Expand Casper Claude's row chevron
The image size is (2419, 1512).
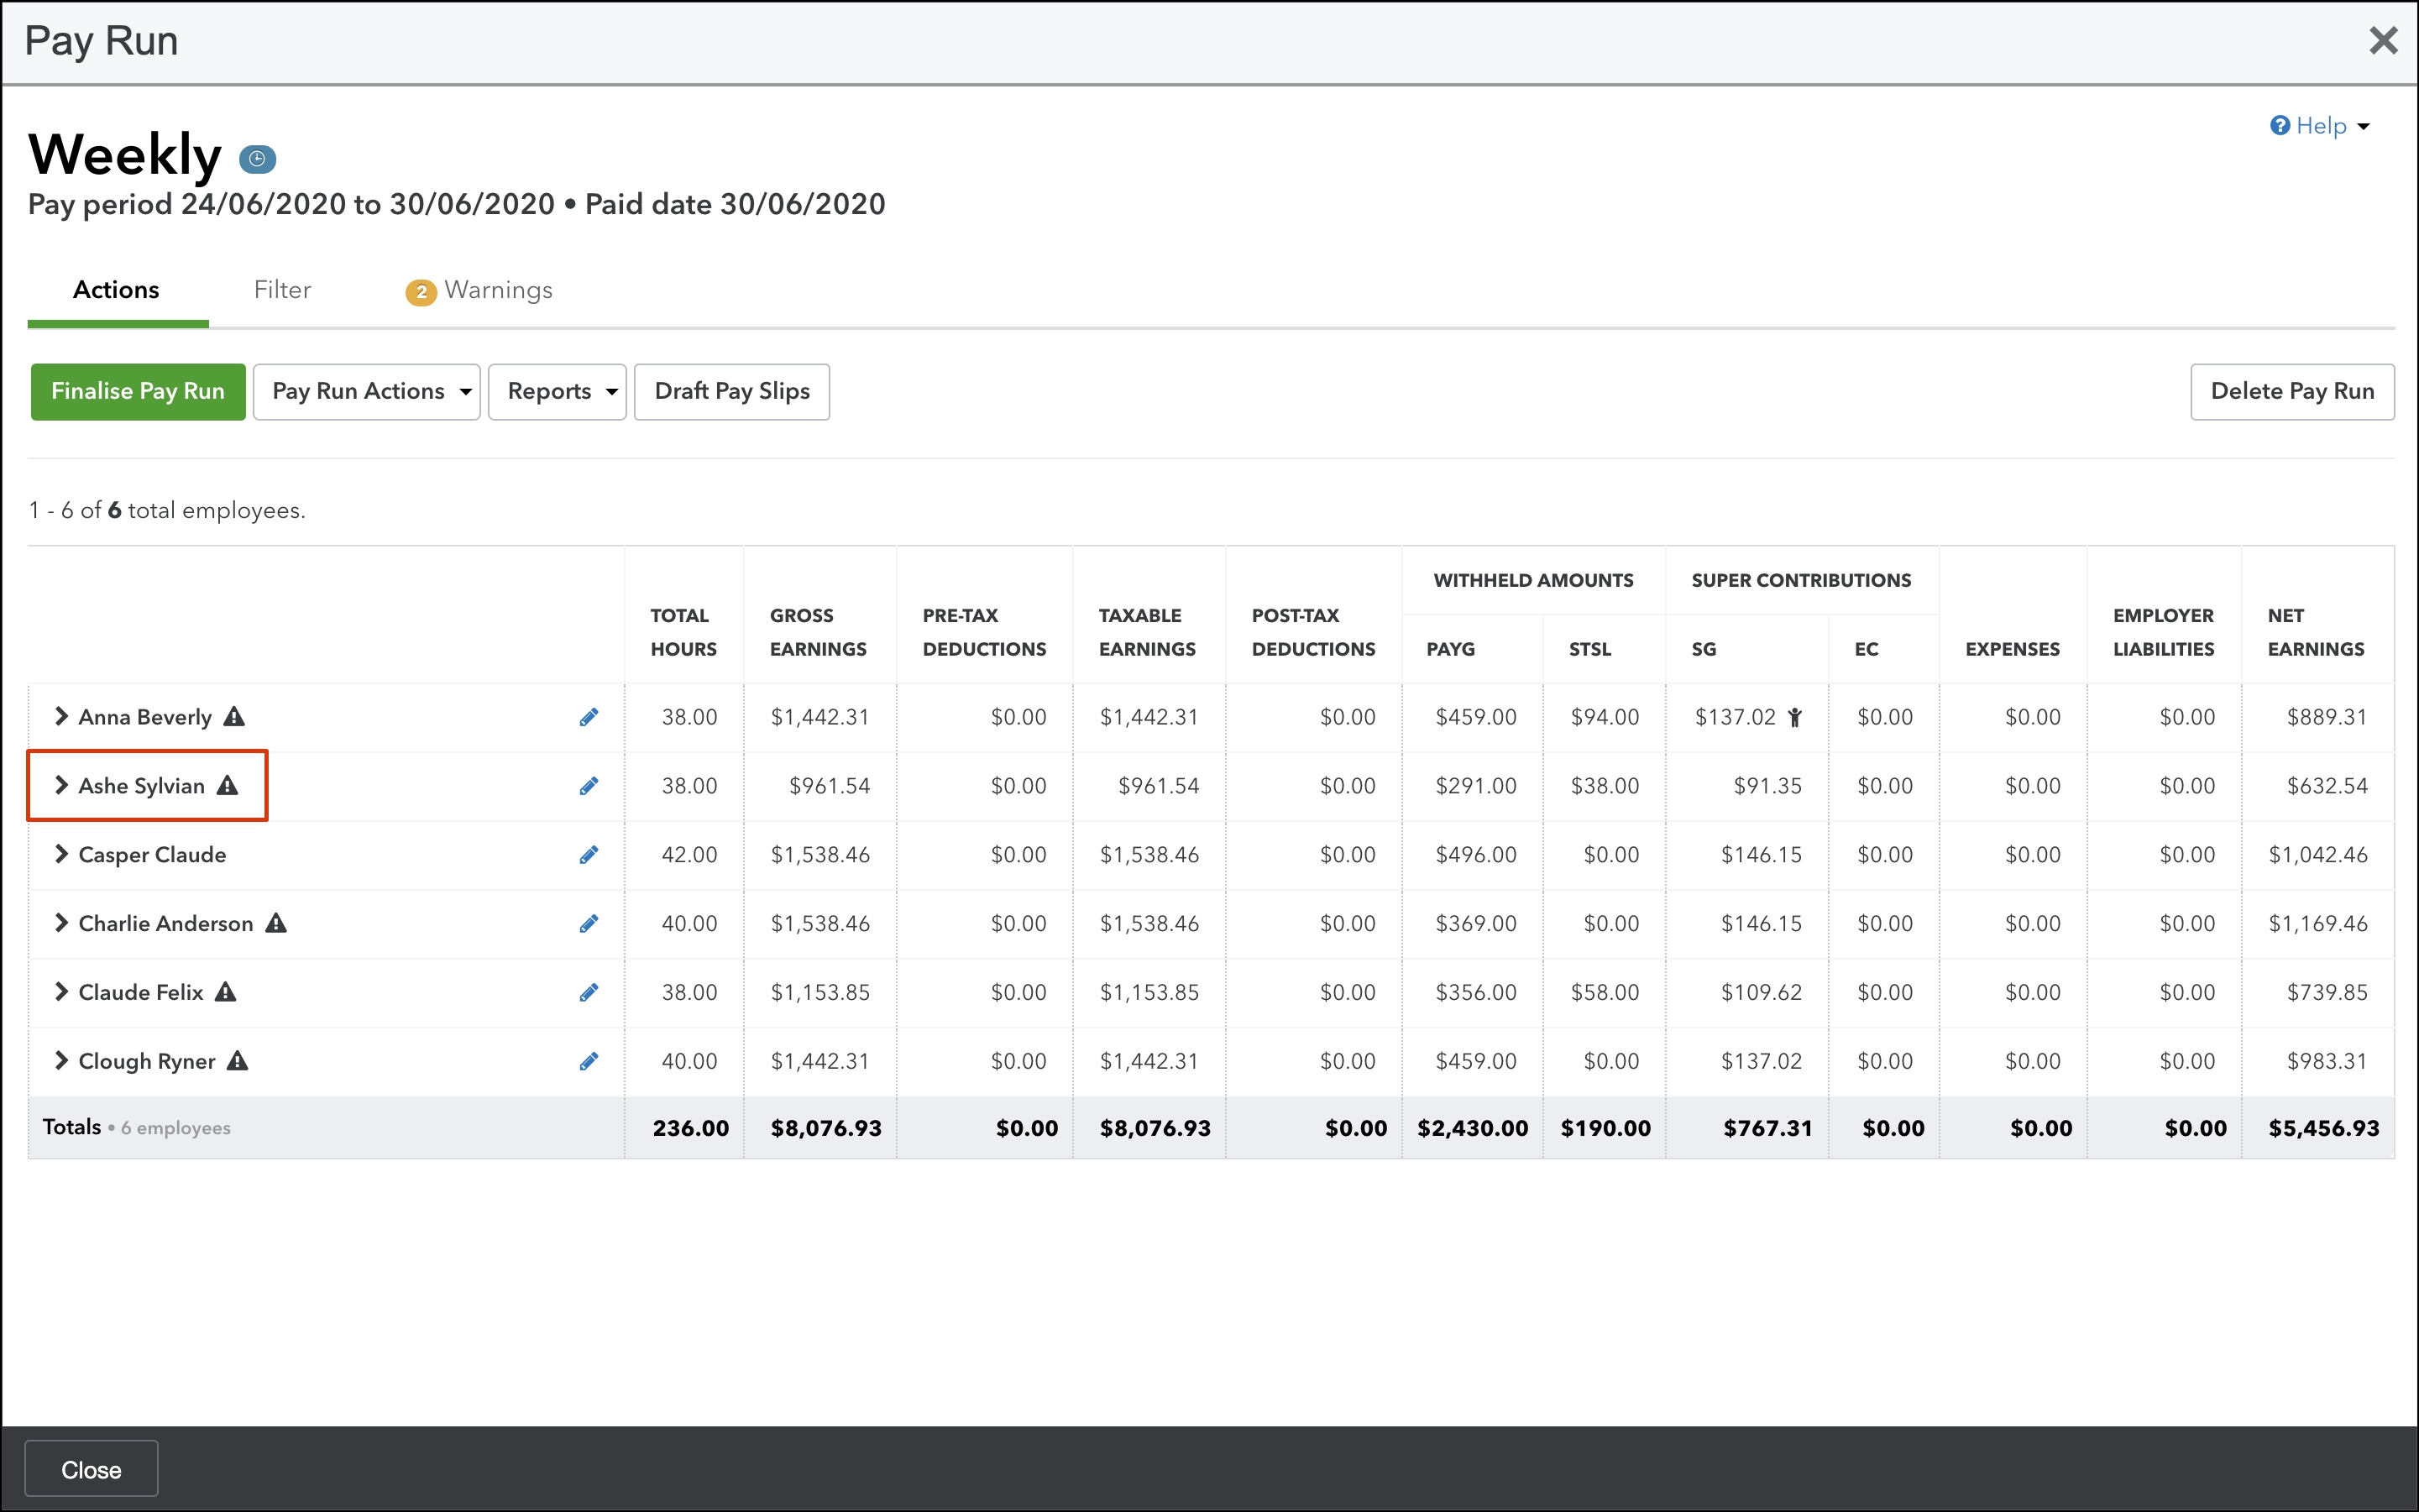(62, 854)
